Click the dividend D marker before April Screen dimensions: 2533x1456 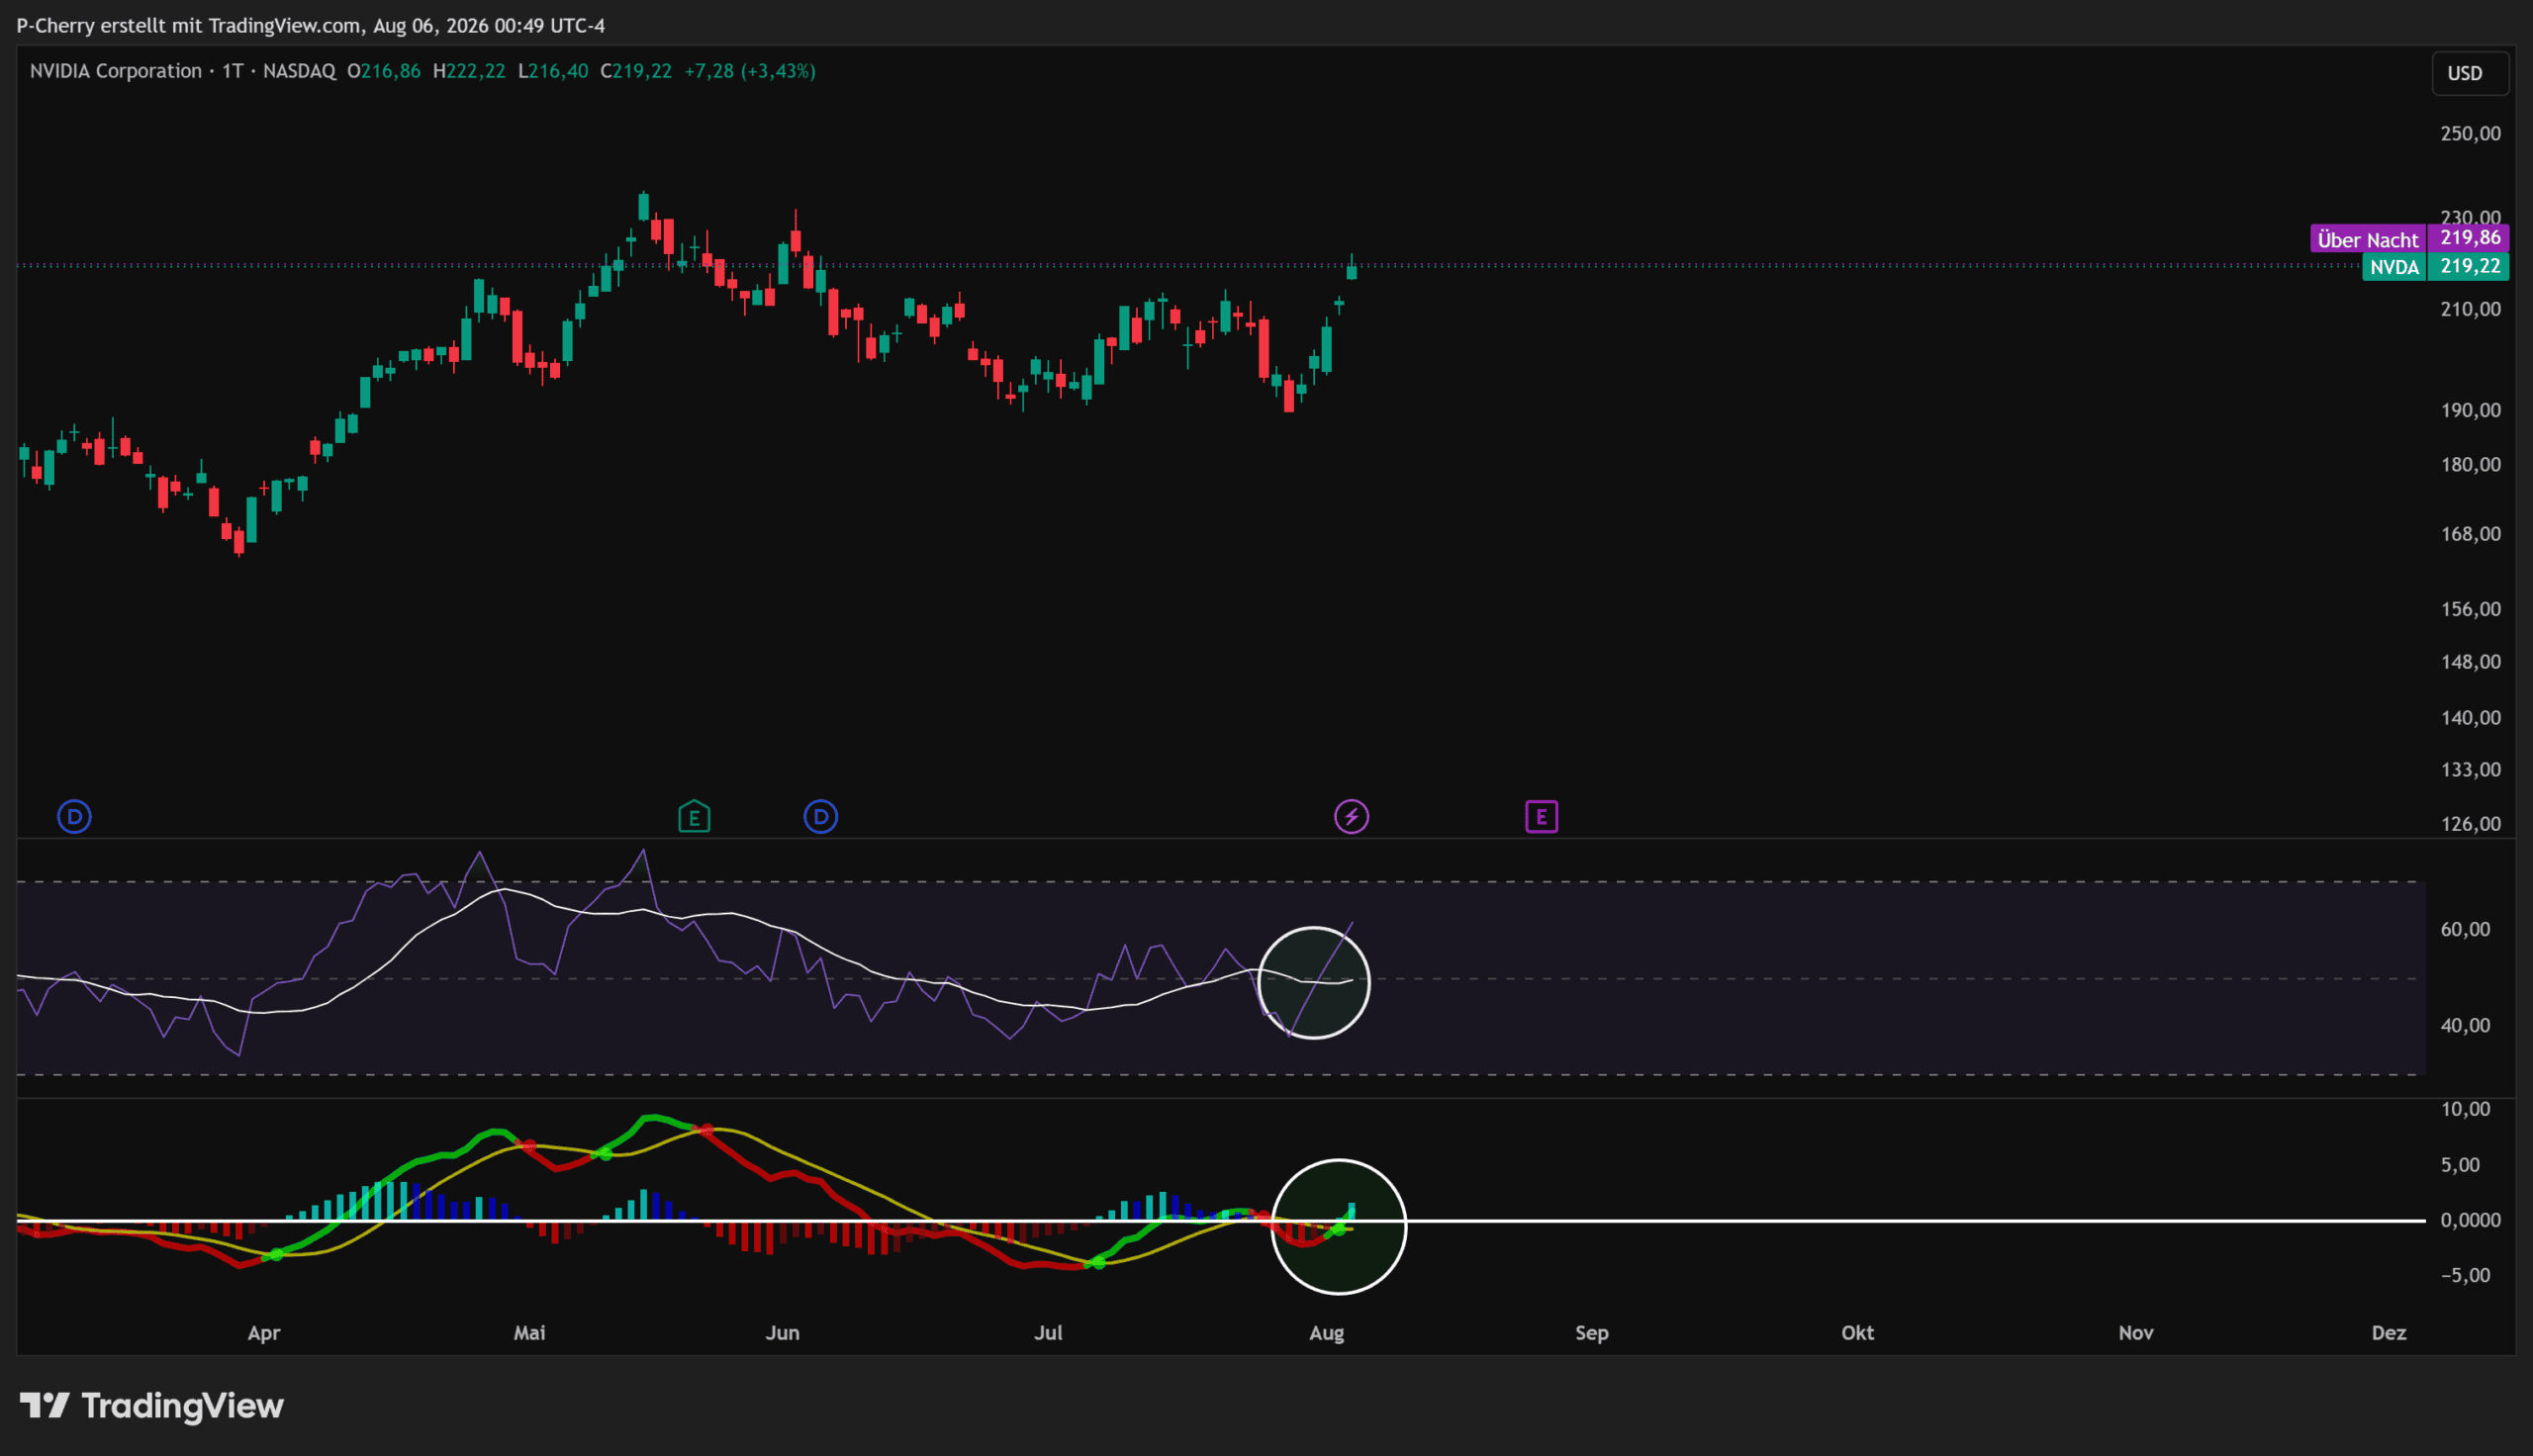point(74,817)
